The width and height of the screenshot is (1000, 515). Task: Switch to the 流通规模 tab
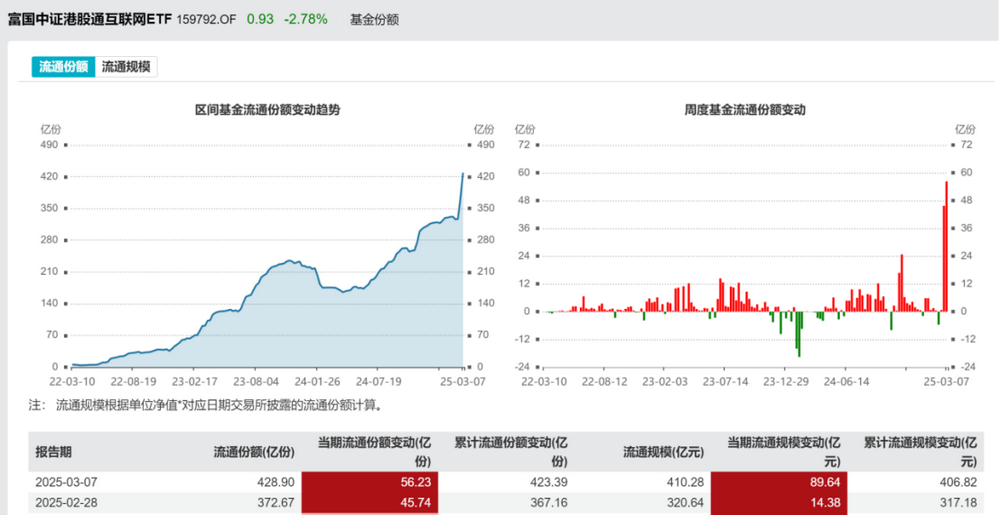tap(127, 67)
